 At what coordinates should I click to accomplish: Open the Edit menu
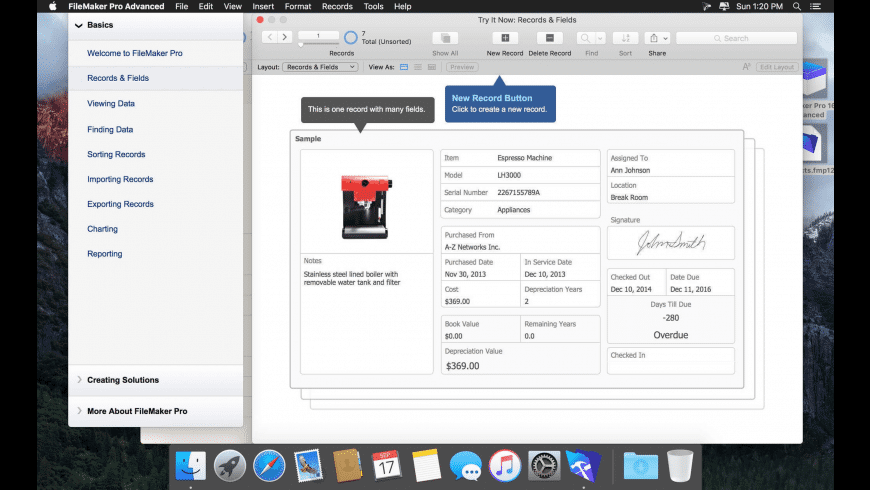coord(206,7)
